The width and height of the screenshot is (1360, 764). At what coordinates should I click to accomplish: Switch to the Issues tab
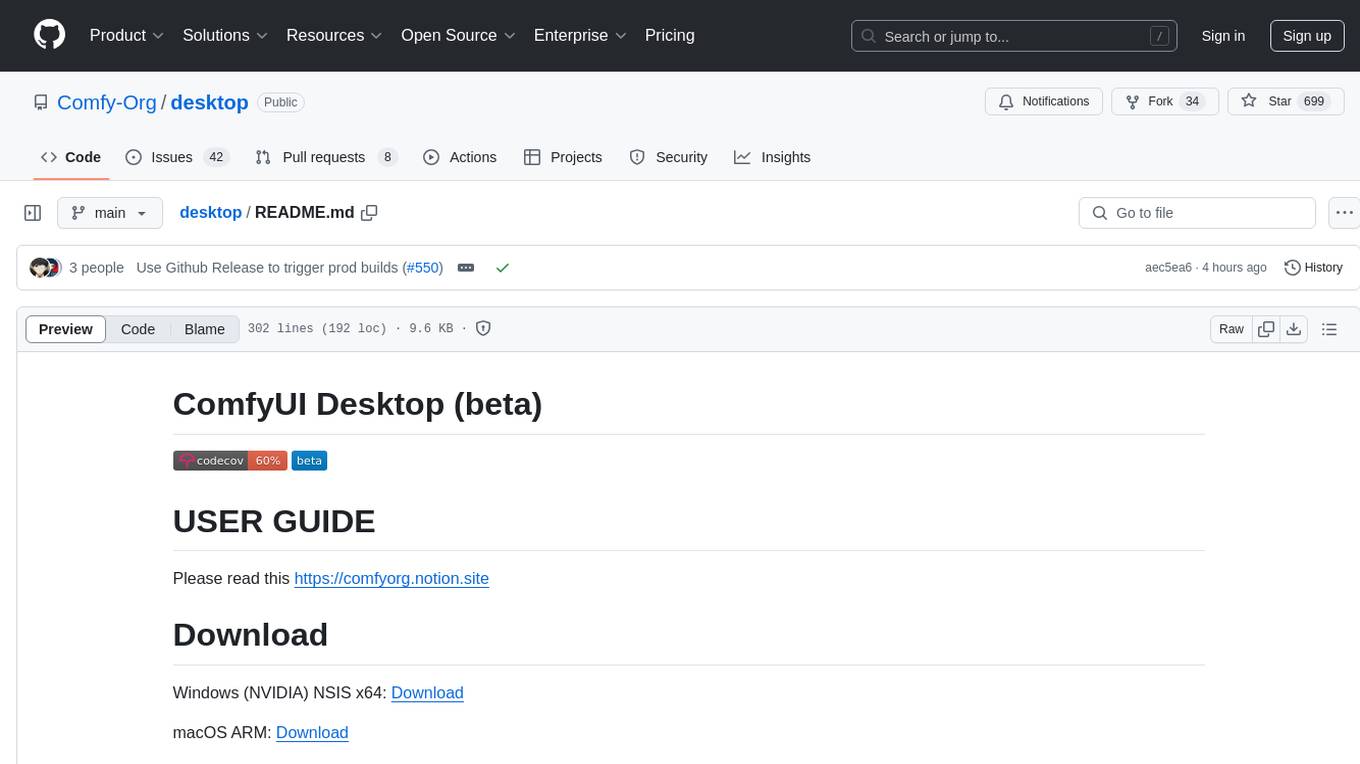(x=177, y=157)
